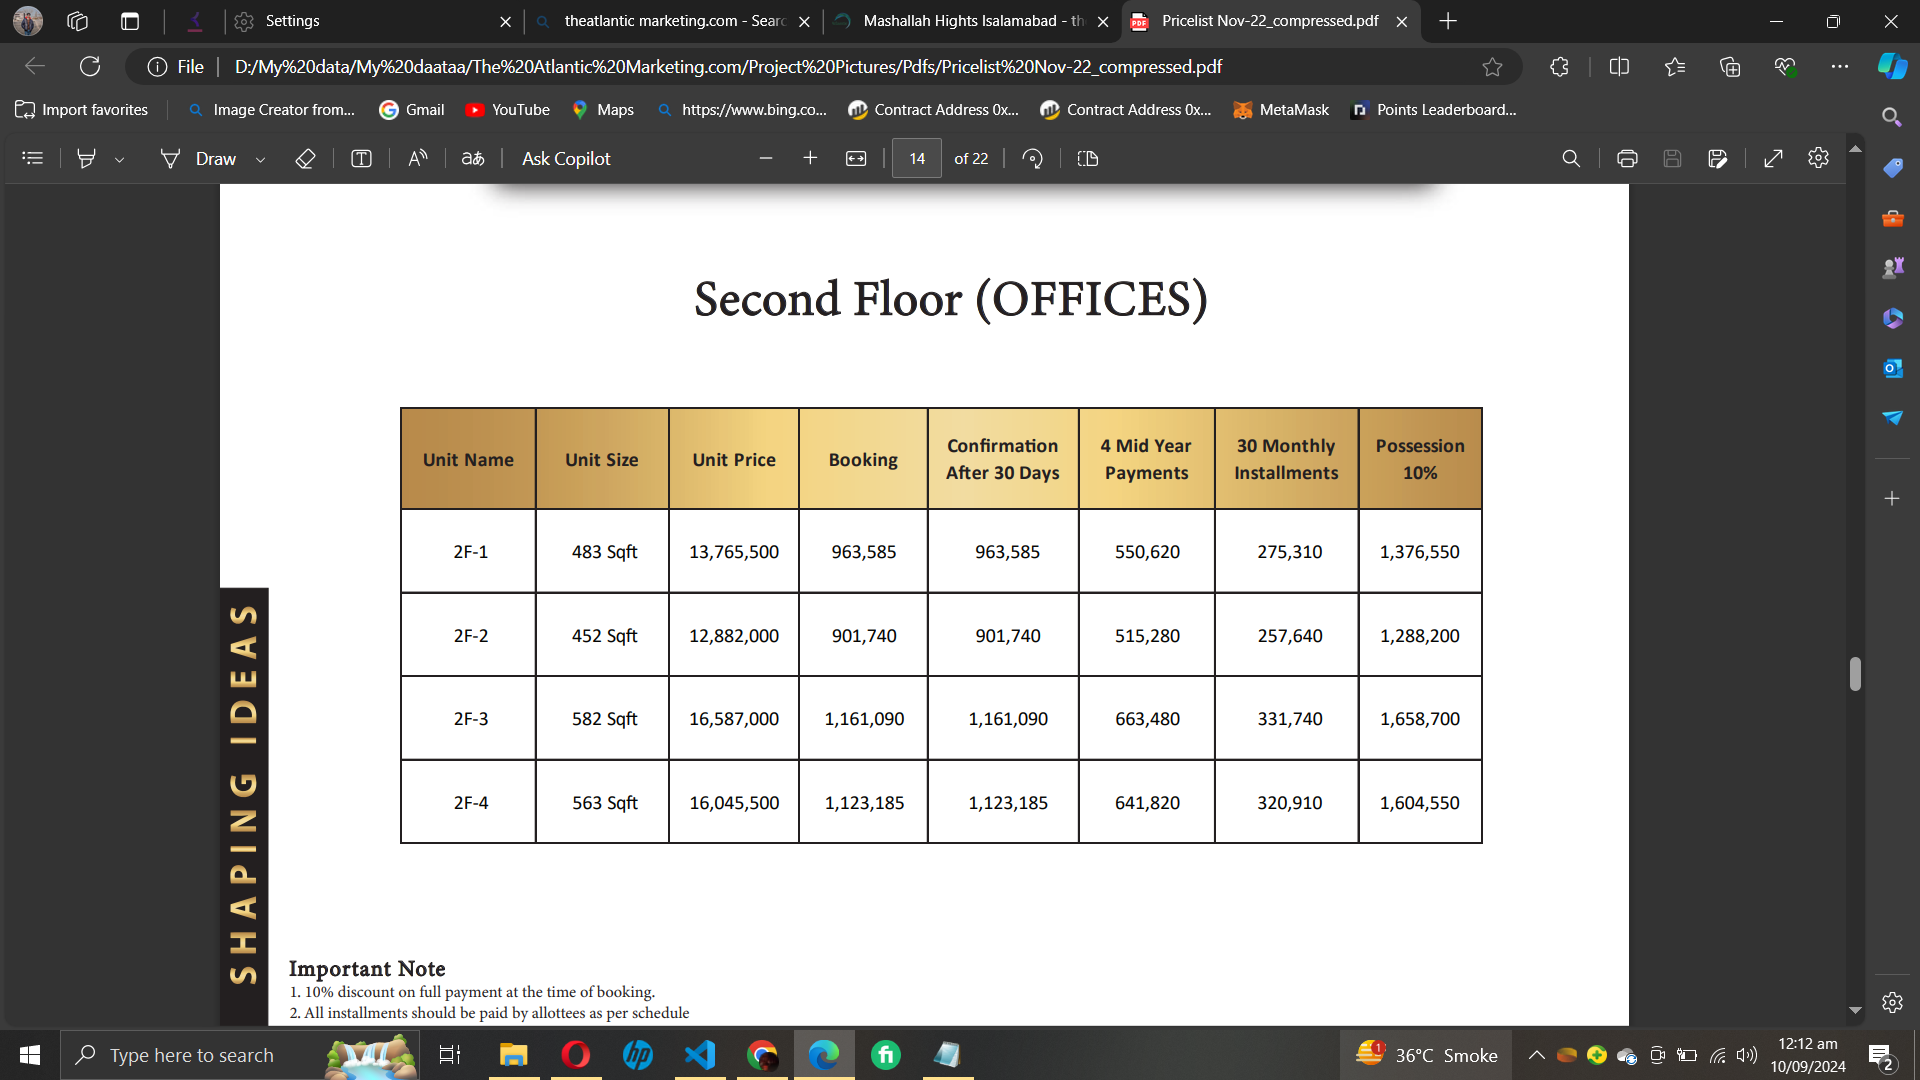Click the page number input field
Image resolution: width=1920 pixels, height=1080 pixels.
click(917, 158)
